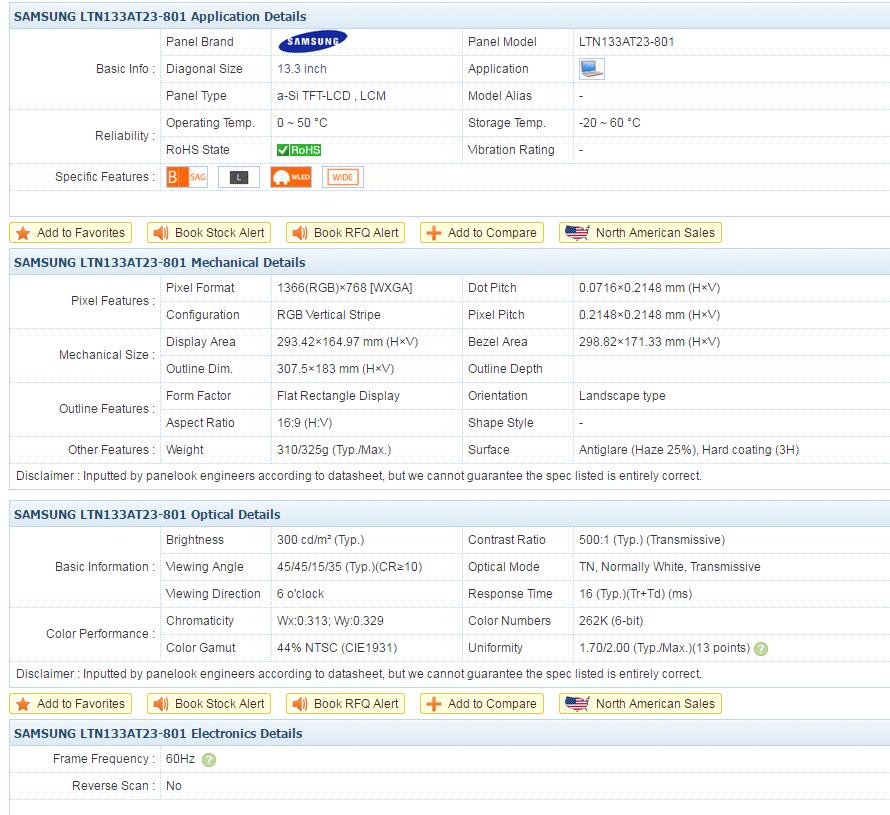Click the contrast ratio value 500:1
The image size is (890, 815).
pyautogui.click(x=652, y=540)
